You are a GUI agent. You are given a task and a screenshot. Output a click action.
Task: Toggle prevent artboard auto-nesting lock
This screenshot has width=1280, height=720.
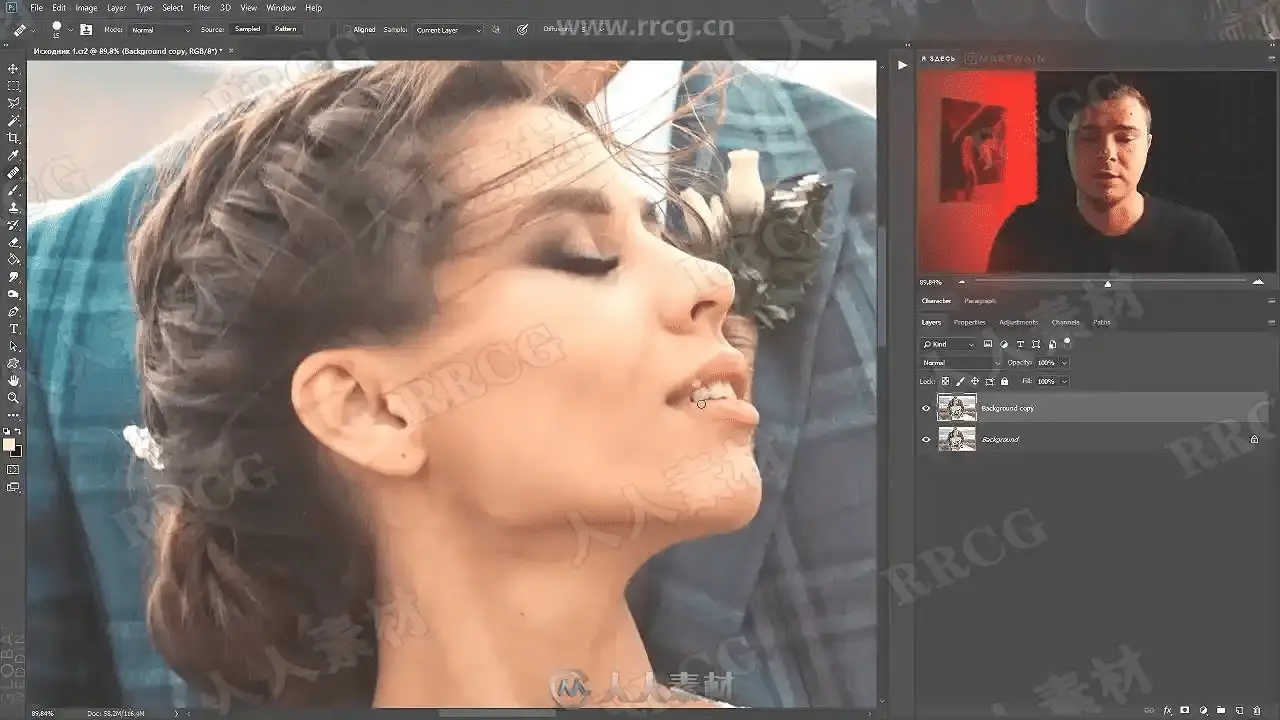click(990, 381)
